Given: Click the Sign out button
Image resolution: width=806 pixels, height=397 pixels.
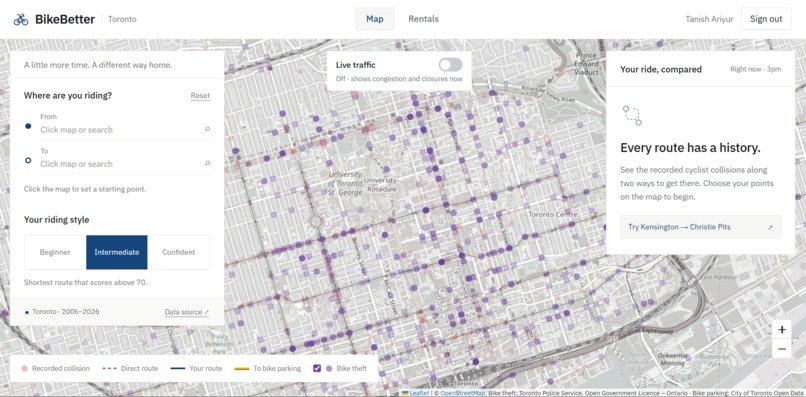Looking at the screenshot, I should point(766,19).
